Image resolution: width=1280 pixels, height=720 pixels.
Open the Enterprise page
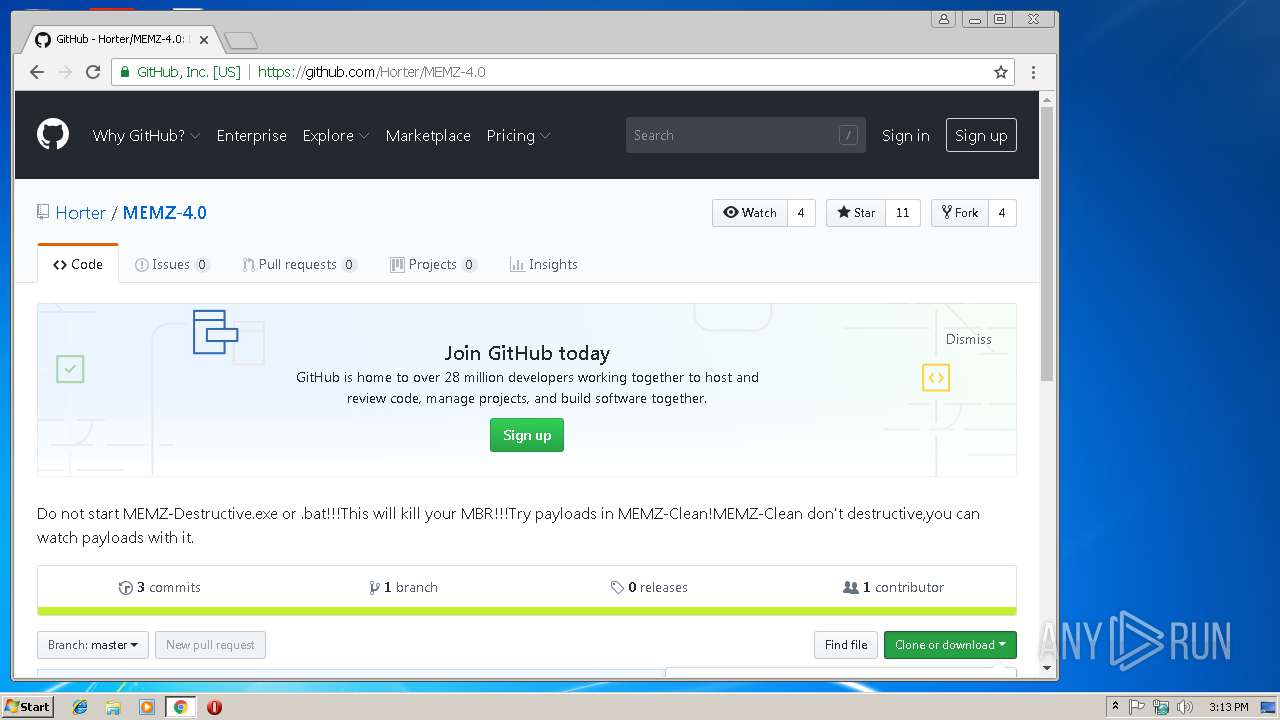[x=252, y=135]
